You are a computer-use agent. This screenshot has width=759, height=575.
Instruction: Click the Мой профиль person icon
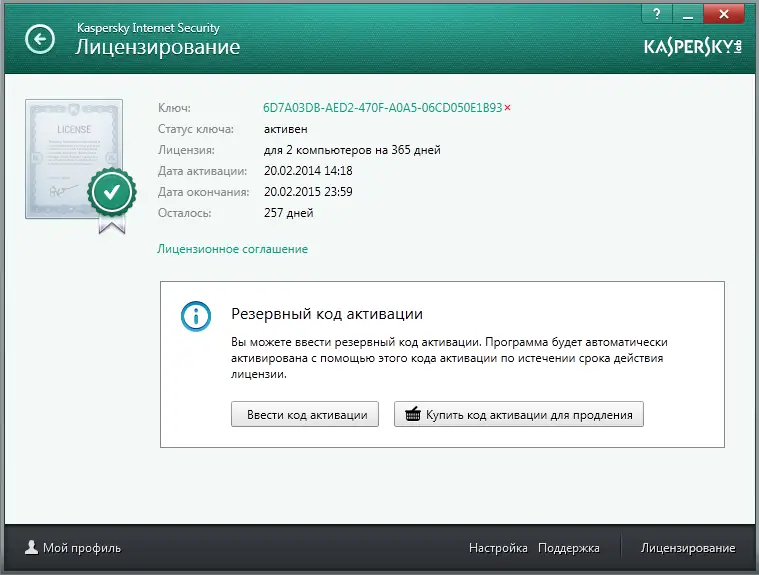31,547
